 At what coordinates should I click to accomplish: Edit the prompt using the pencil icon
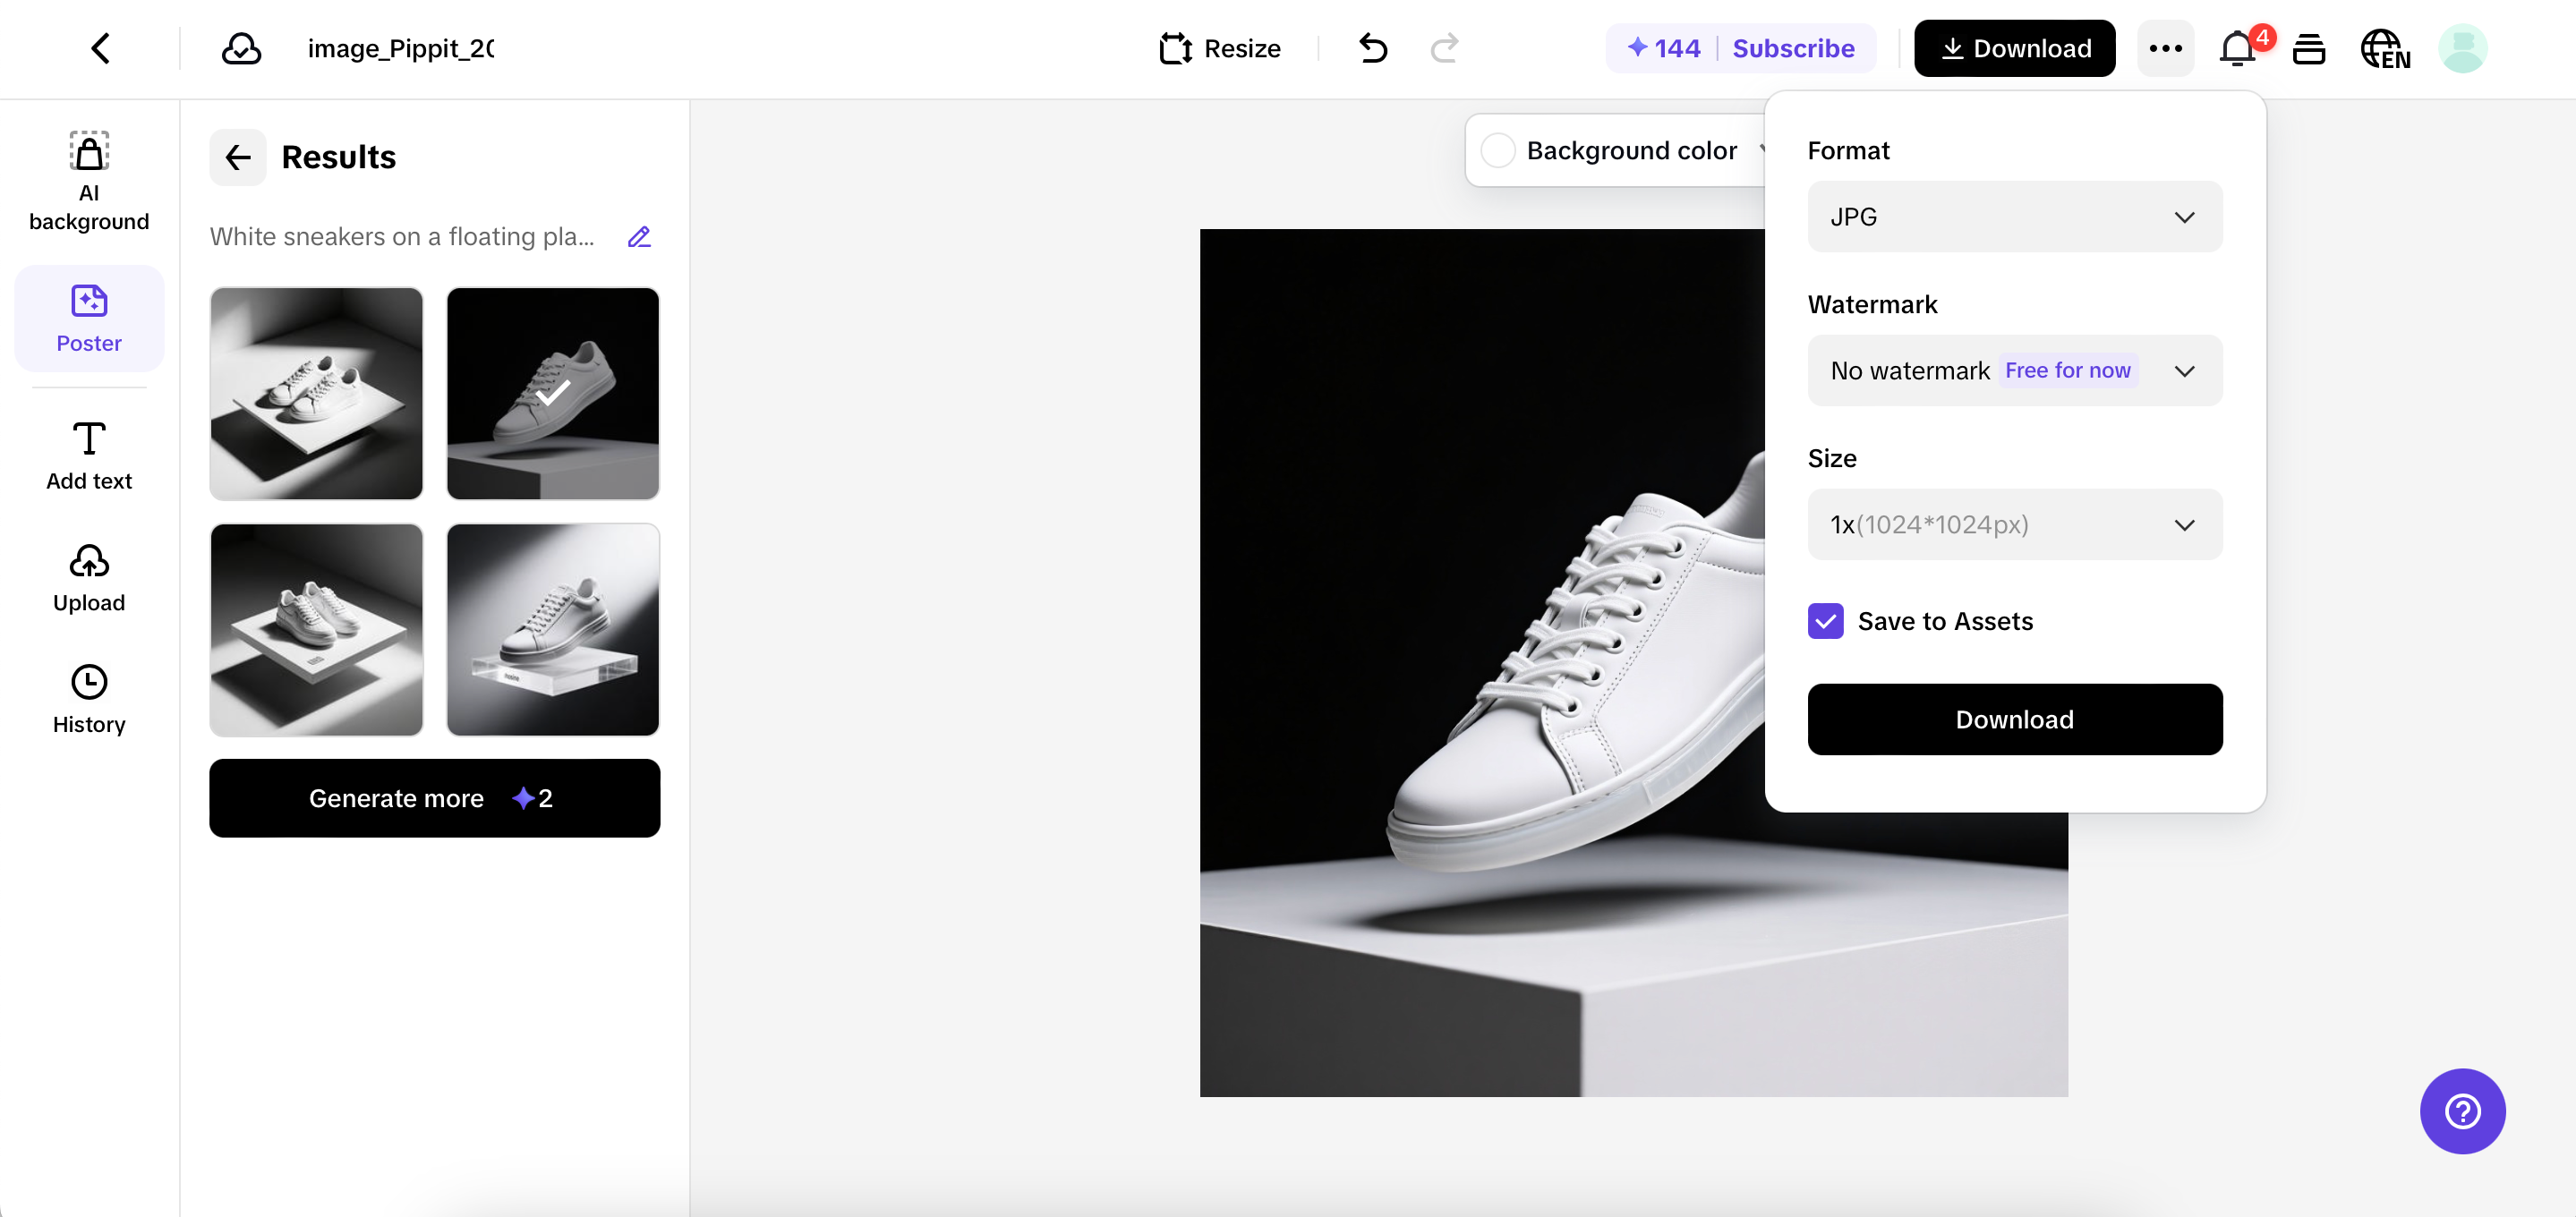640,237
